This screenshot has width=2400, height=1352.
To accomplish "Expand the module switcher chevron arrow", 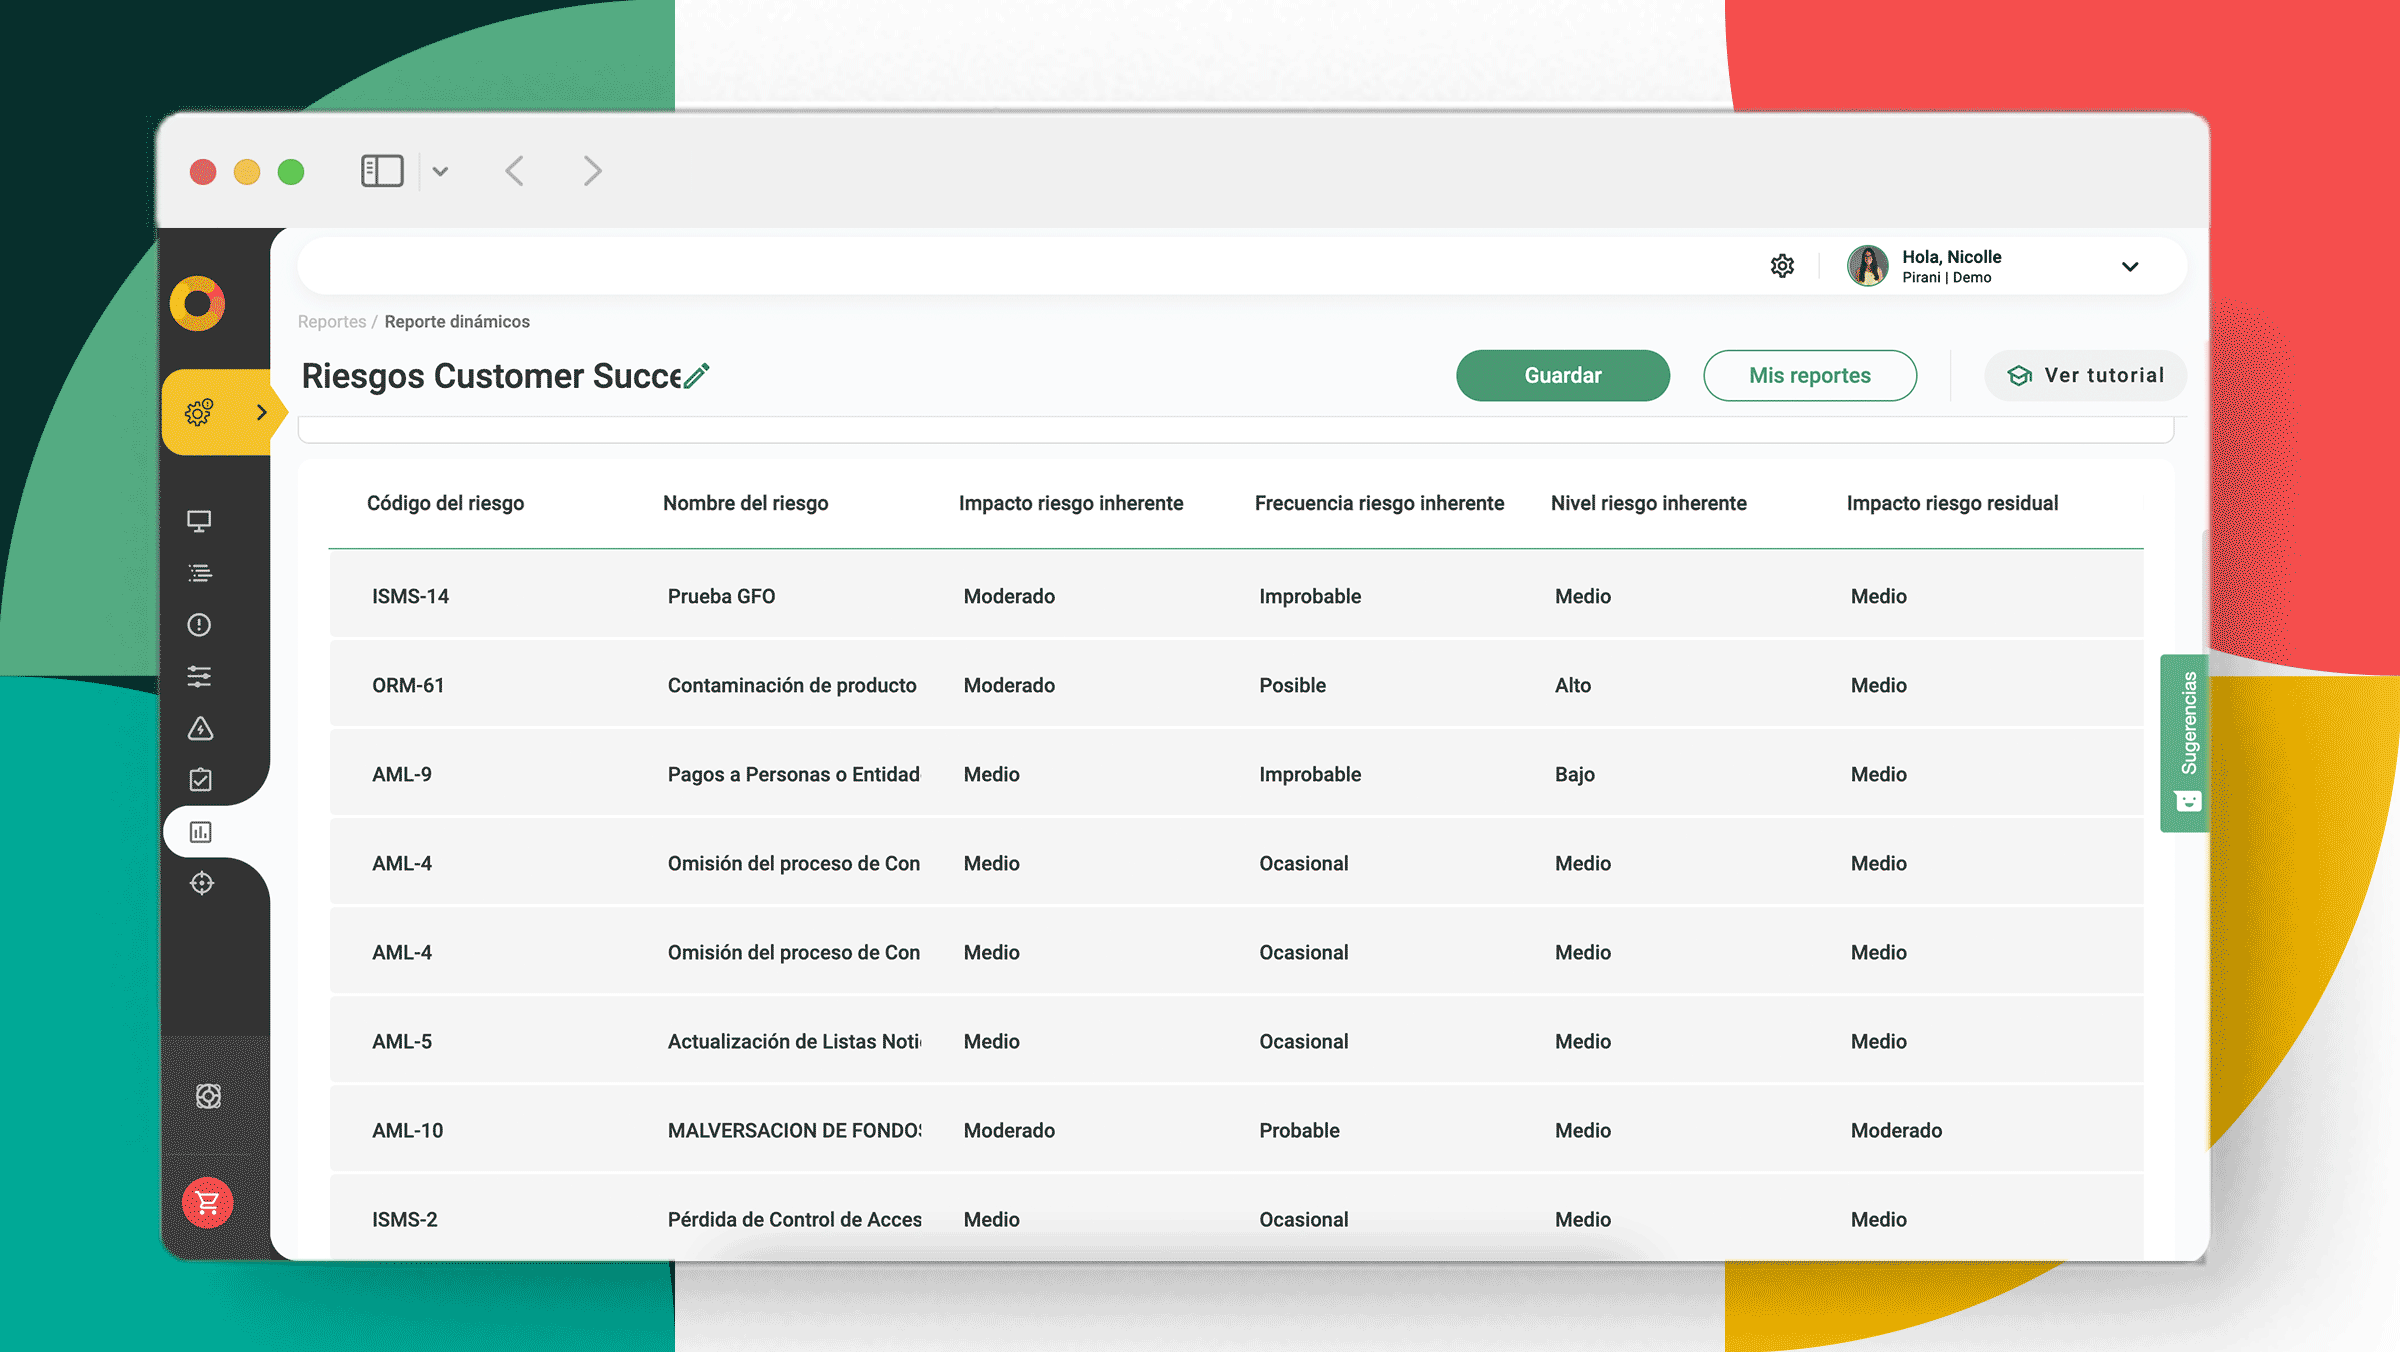I will point(261,412).
